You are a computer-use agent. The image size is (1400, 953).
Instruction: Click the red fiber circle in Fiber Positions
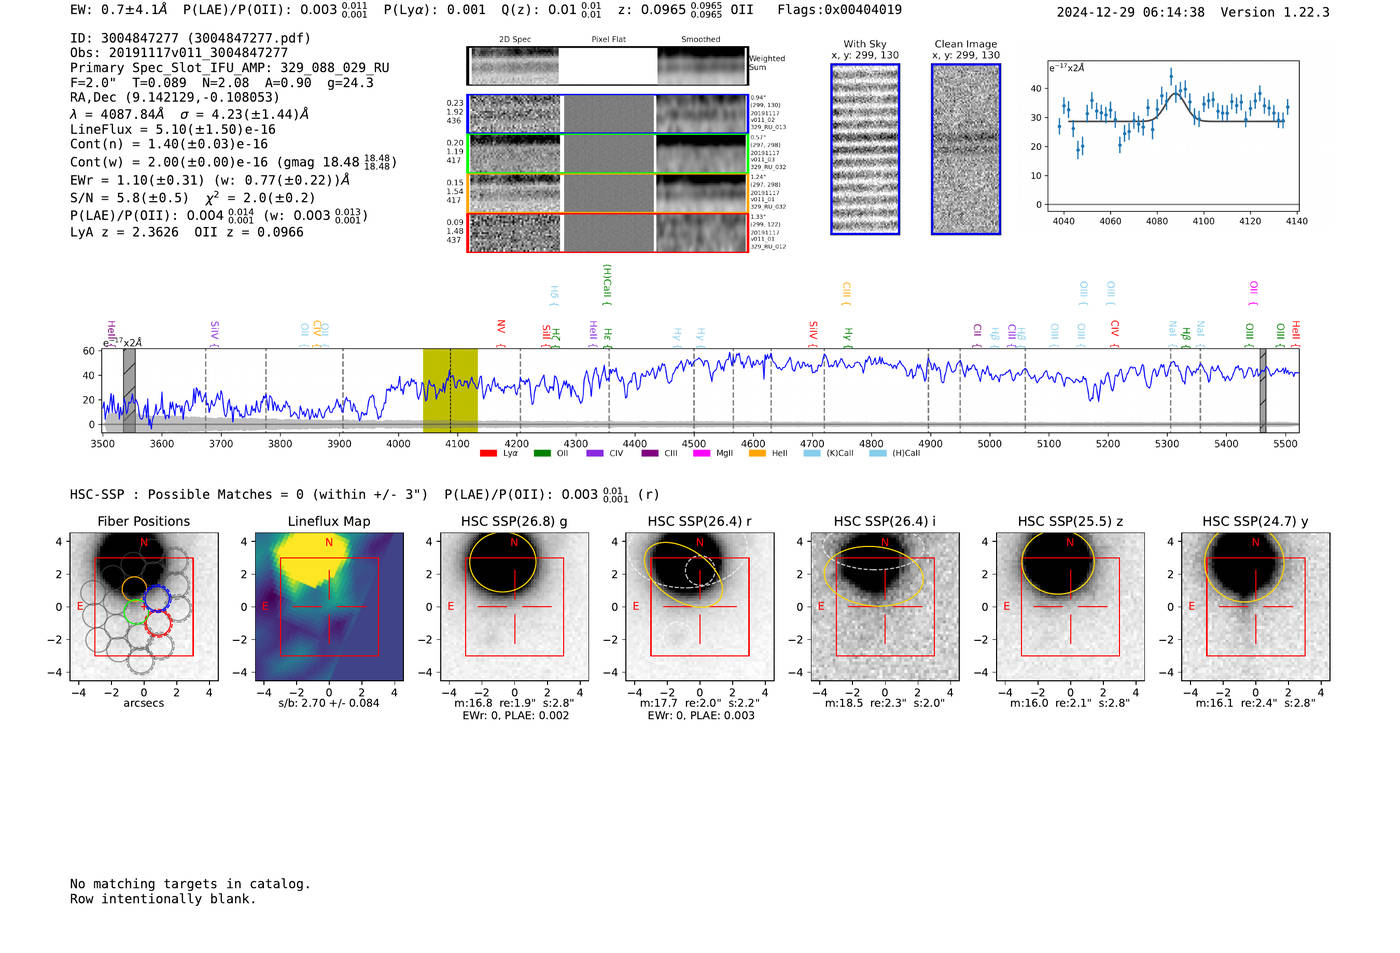[158, 622]
